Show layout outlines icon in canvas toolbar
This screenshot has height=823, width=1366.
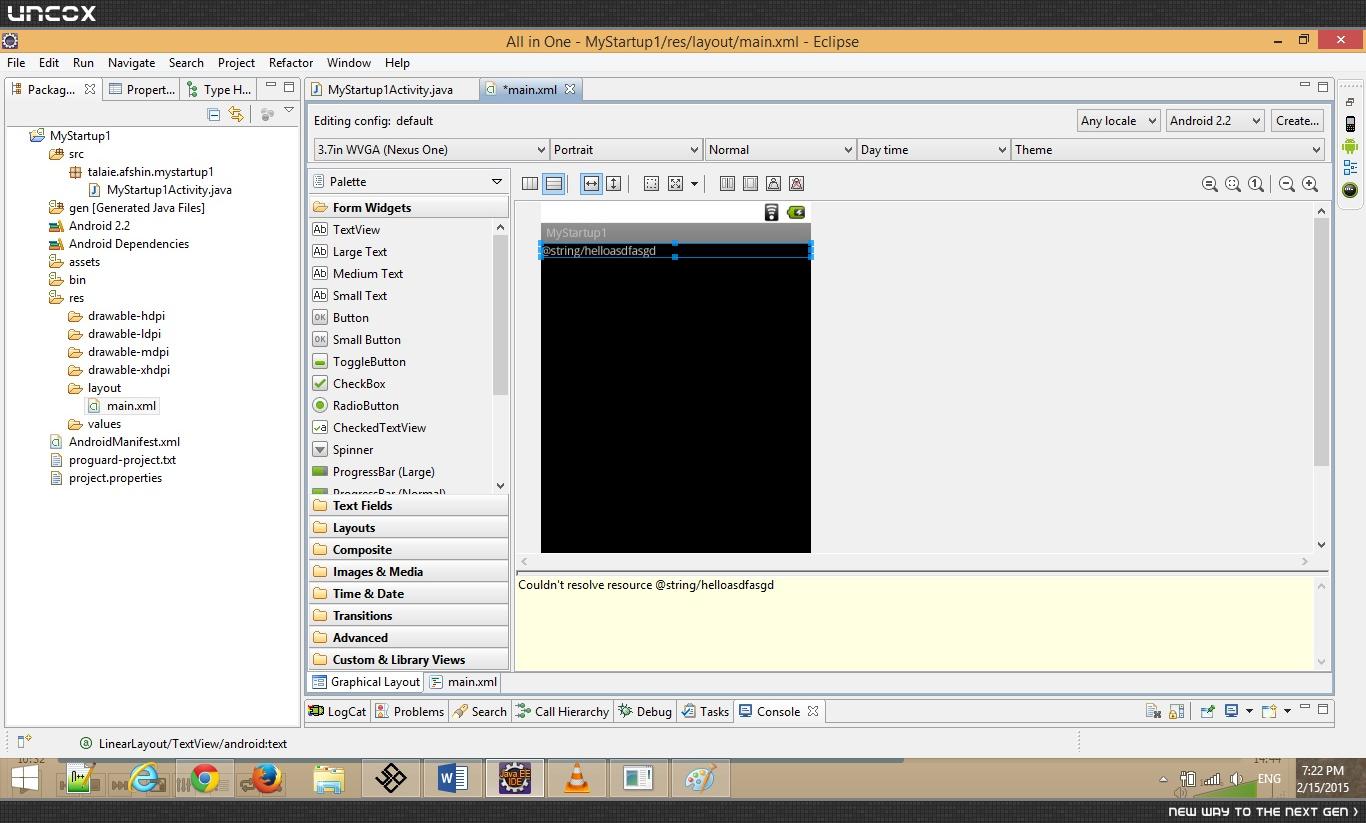(651, 184)
